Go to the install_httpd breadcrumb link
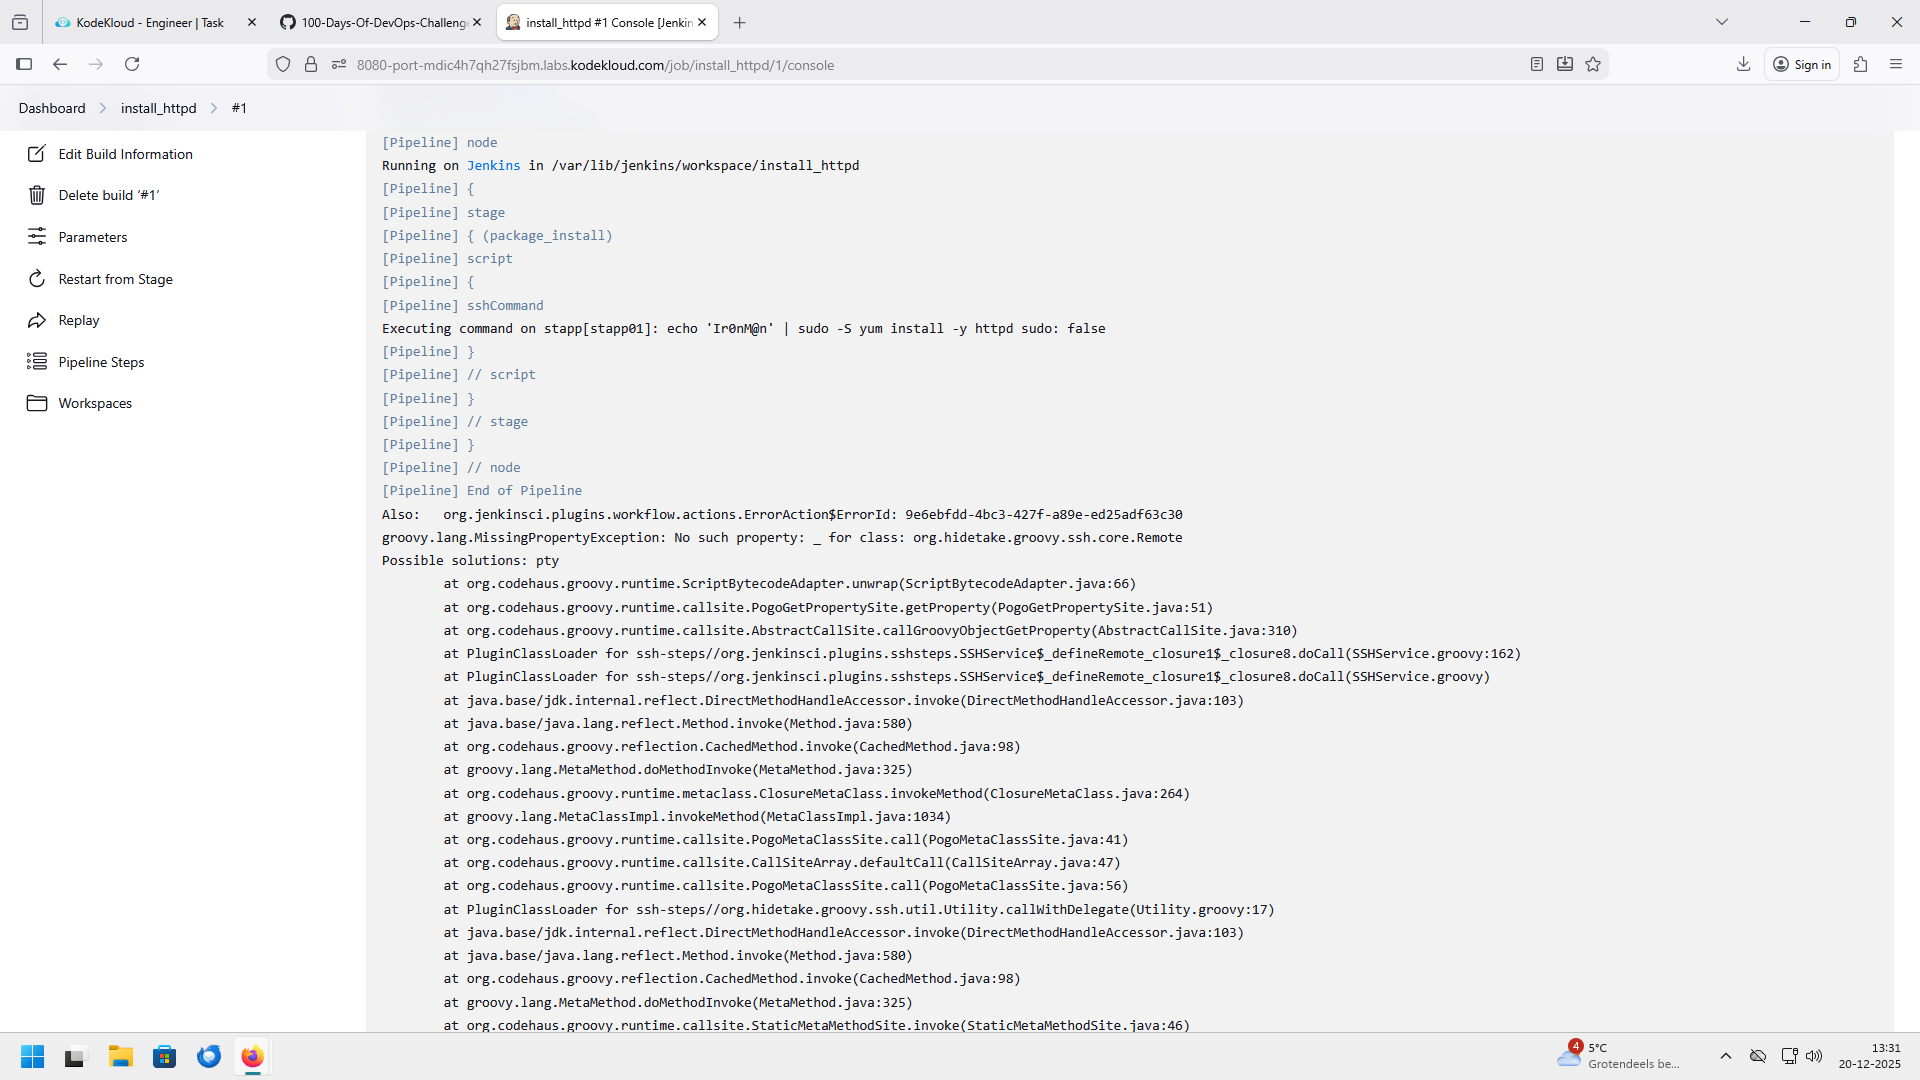Viewport: 1920px width, 1080px height. pos(158,108)
